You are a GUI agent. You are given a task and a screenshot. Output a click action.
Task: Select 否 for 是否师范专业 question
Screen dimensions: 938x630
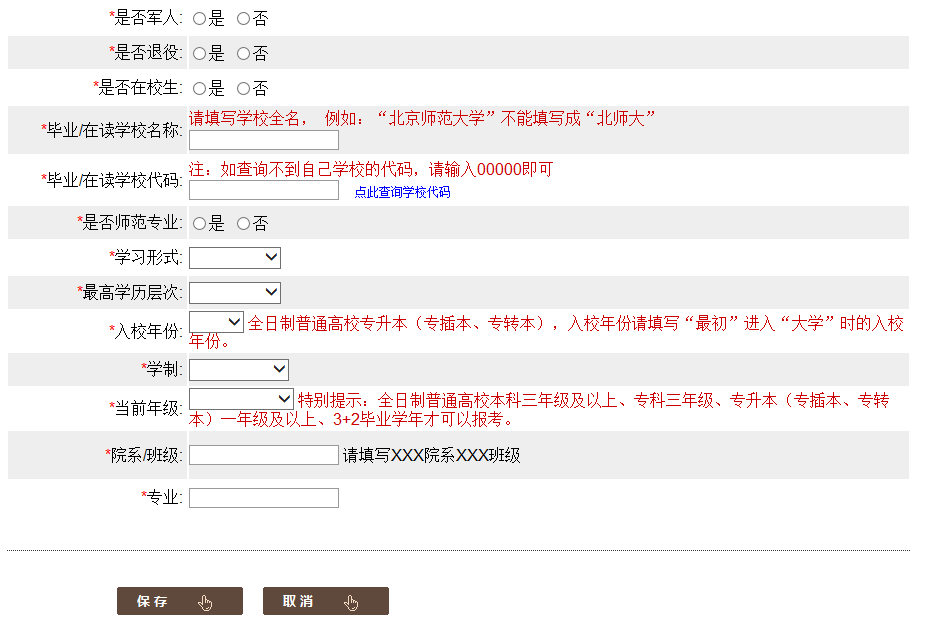coord(245,223)
